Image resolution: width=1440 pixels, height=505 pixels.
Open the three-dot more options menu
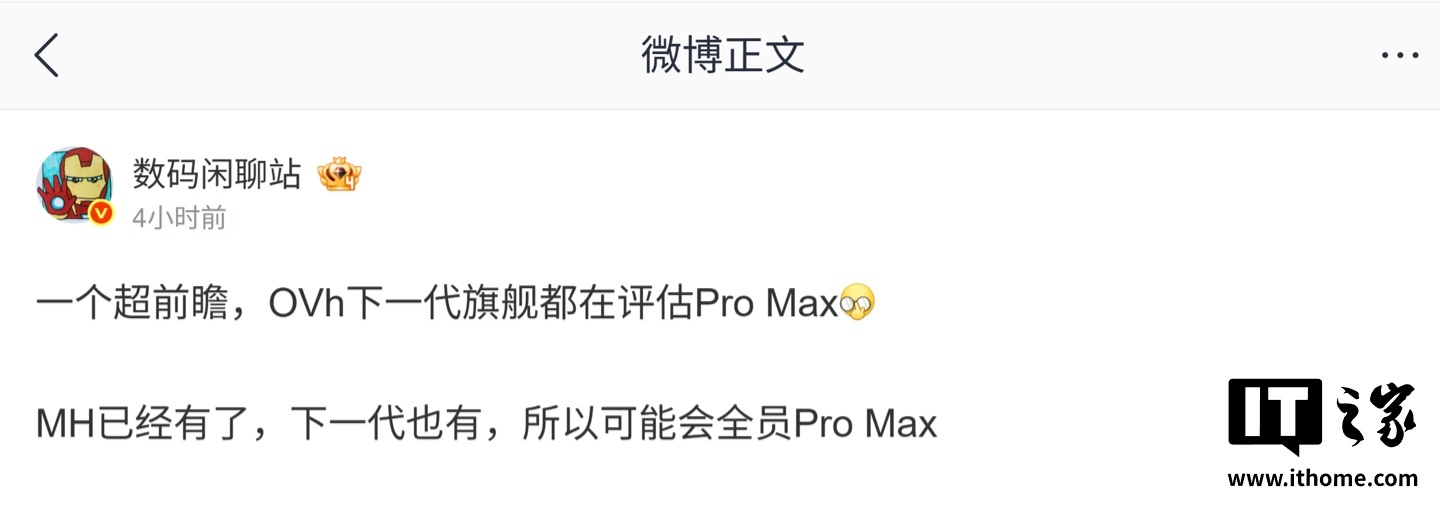click(x=1399, y=56)
